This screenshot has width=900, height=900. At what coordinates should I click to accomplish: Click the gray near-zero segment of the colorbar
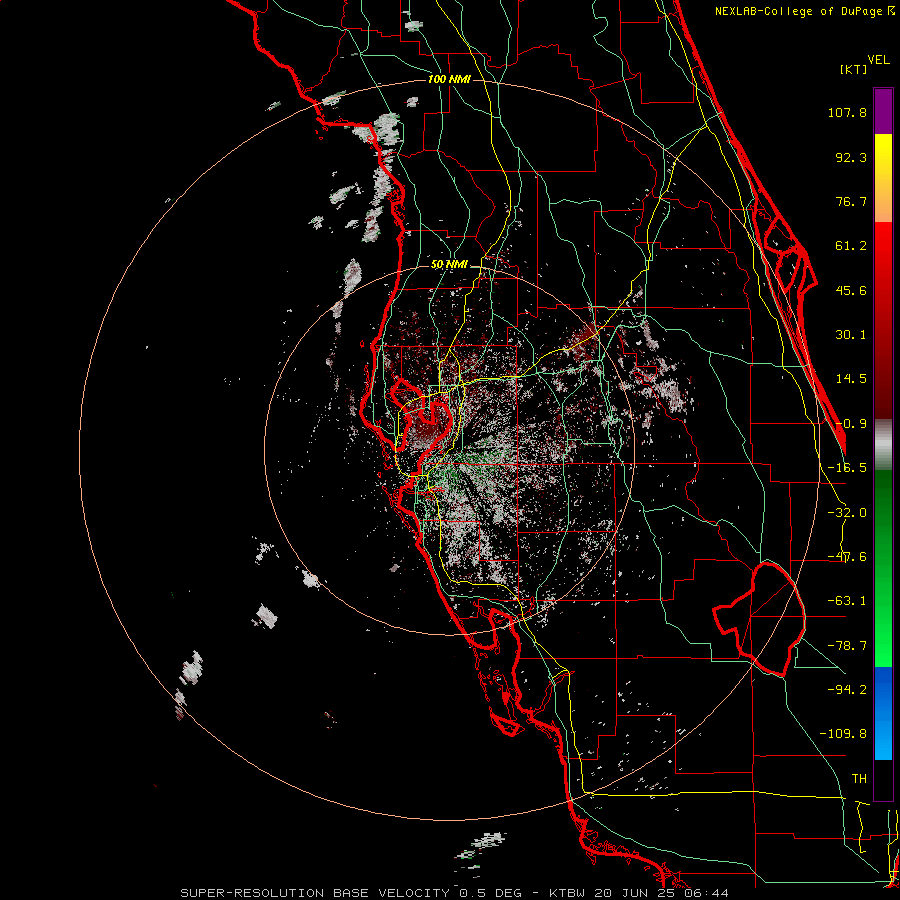pos(883,444)
